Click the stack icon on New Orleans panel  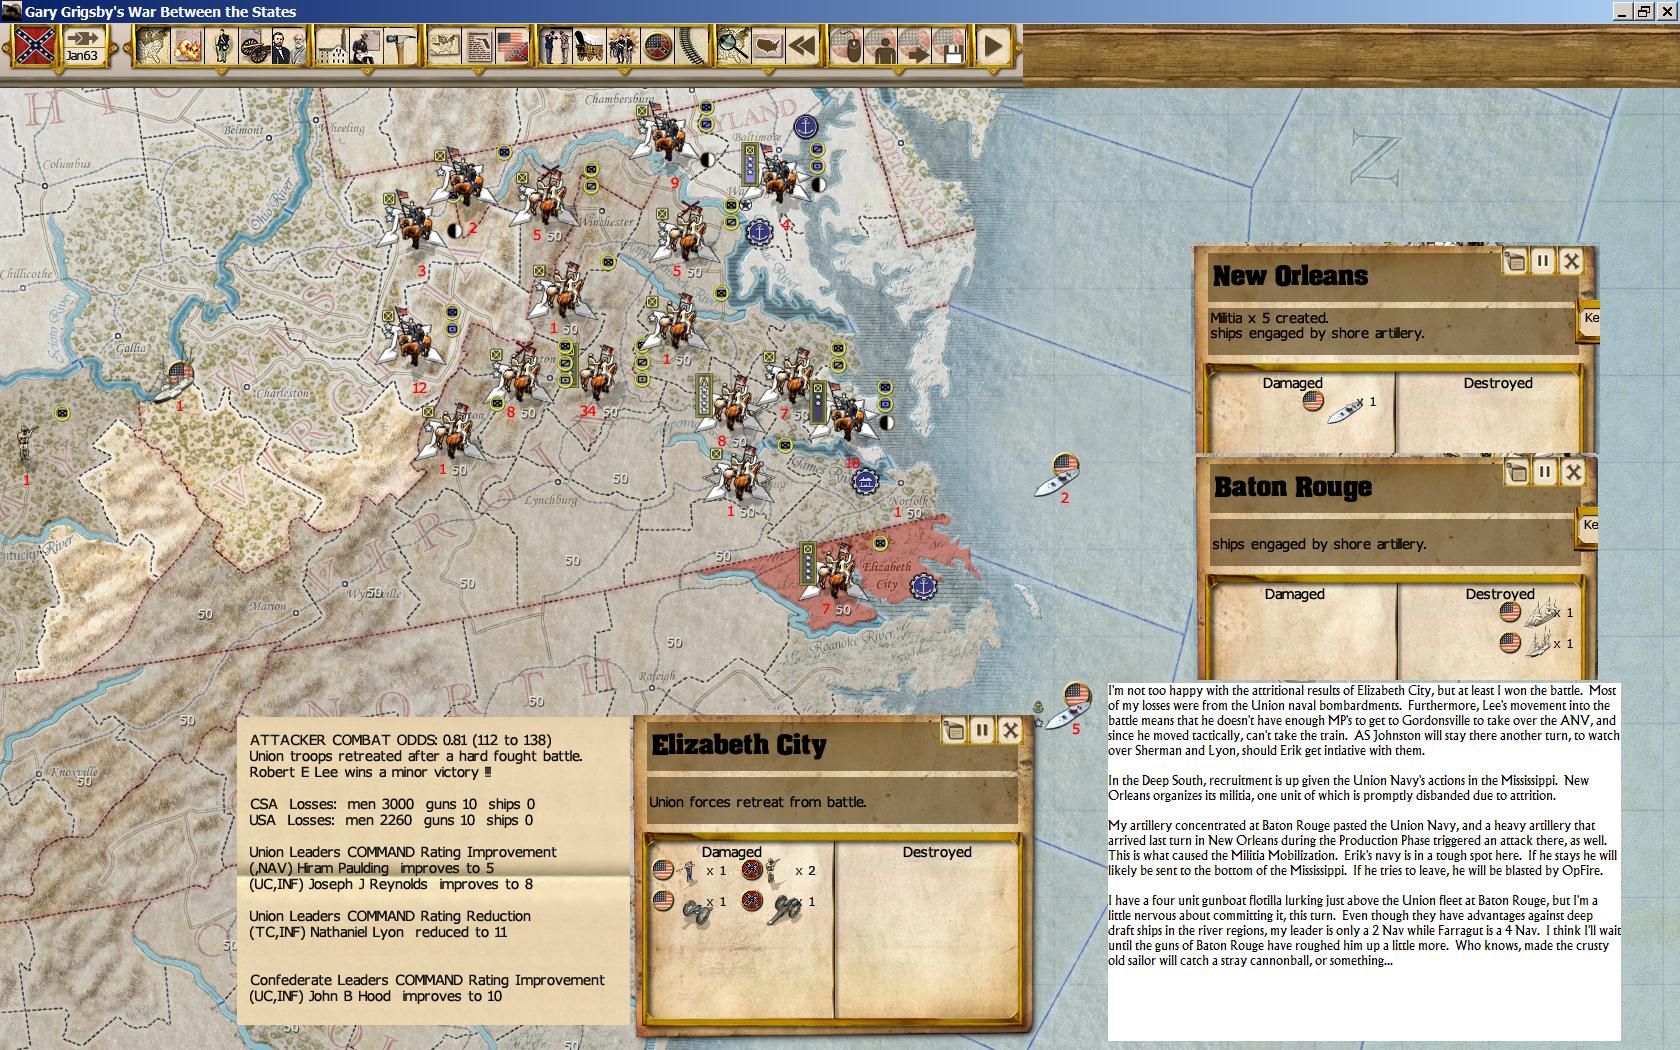coord(1515,262)
